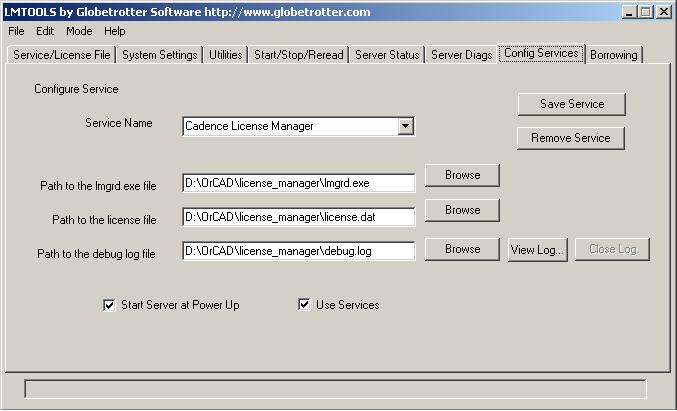This screenshot has width=677, height=411.
Task: Click the Remove Service button
Action: click(571, 138)
